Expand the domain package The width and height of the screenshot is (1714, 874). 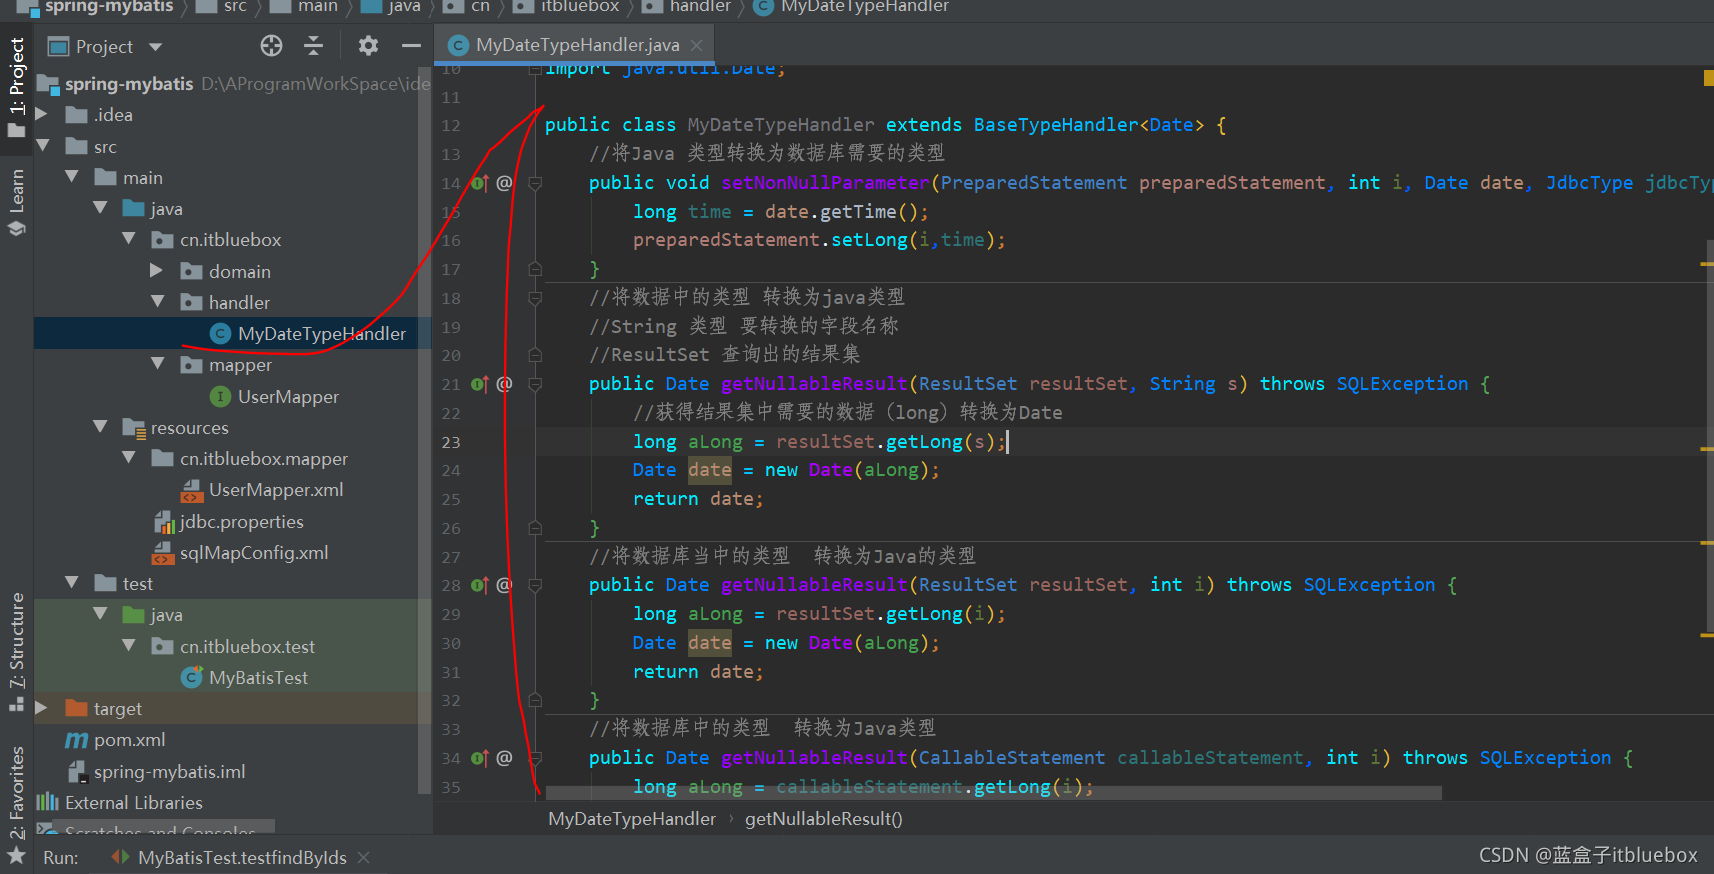point(157,271)
